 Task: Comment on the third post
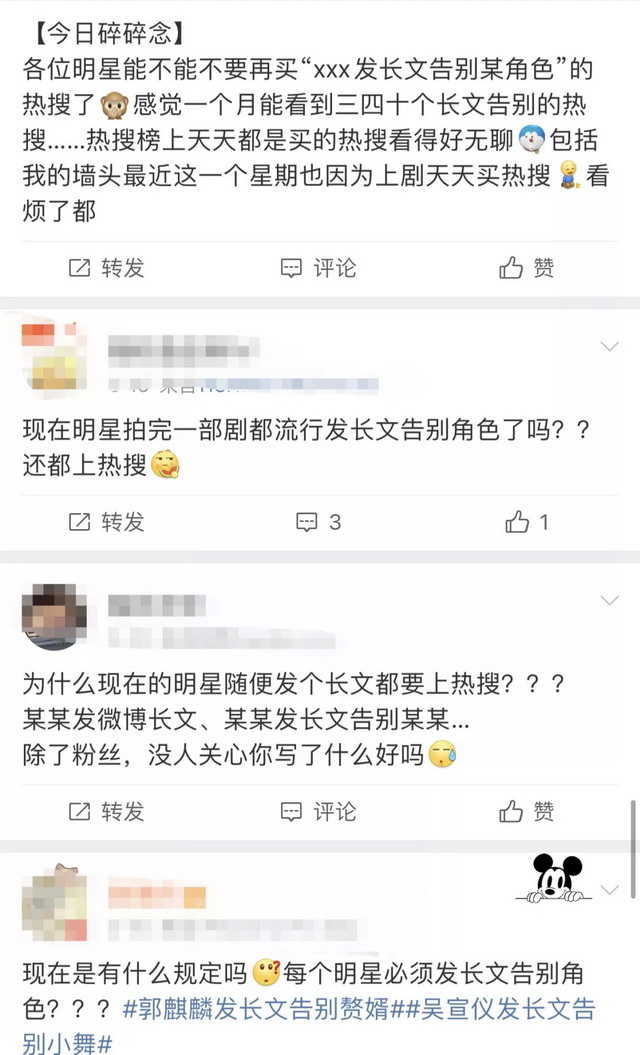(318, 811)
